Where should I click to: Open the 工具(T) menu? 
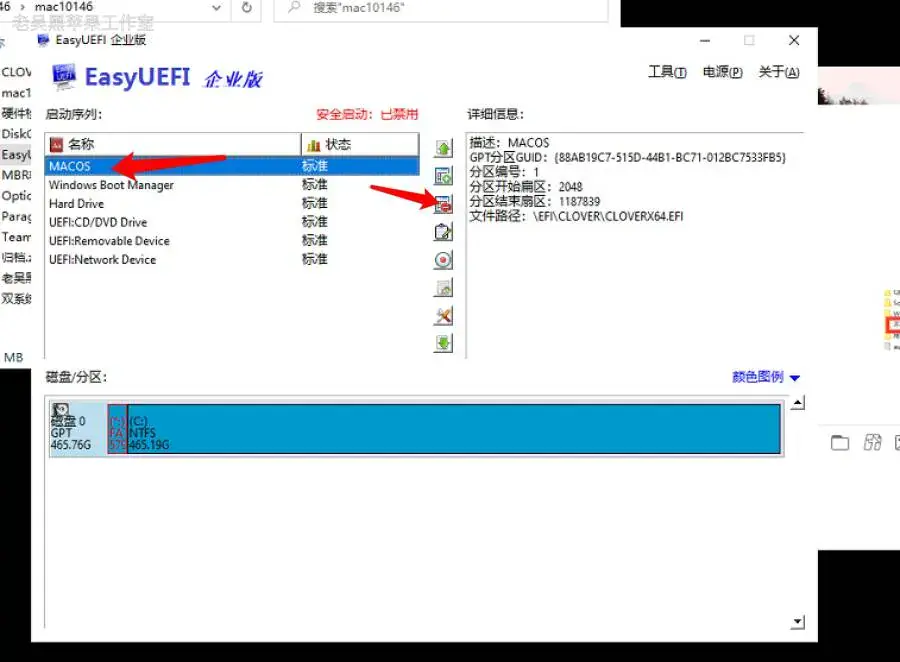click(x=667, y=72)
